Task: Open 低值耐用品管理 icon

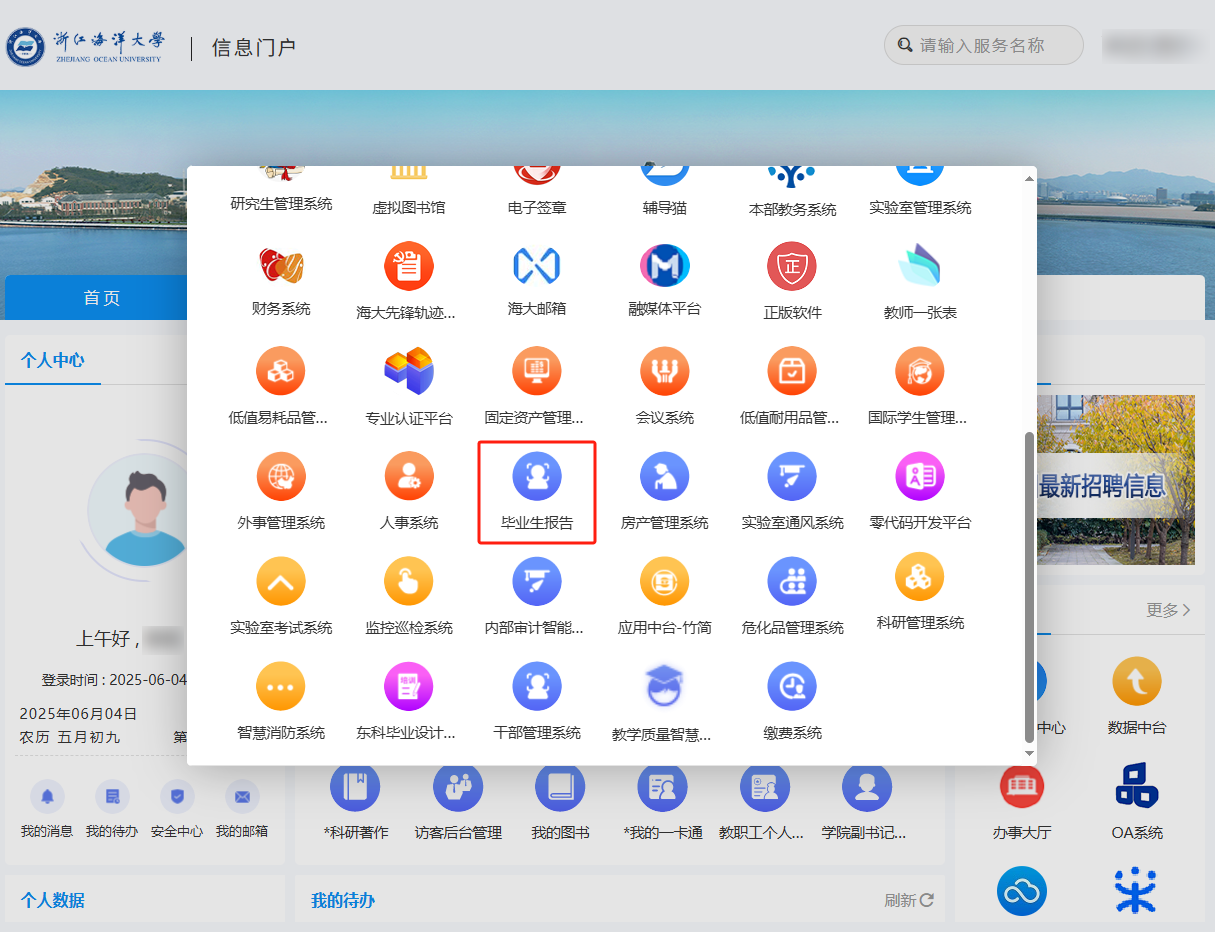Action: tap(792, 372)
